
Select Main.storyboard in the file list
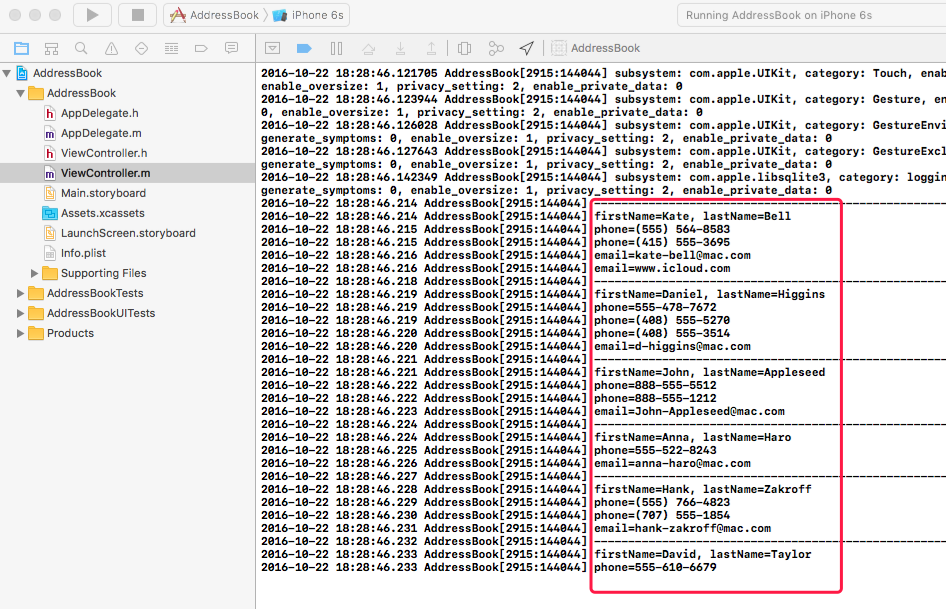(x=103, y=193)
